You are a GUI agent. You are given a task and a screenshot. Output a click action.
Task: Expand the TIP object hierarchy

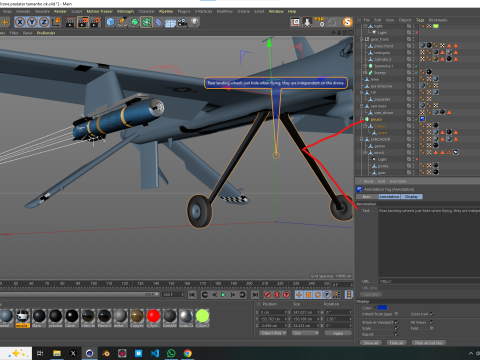coord(361,92)
